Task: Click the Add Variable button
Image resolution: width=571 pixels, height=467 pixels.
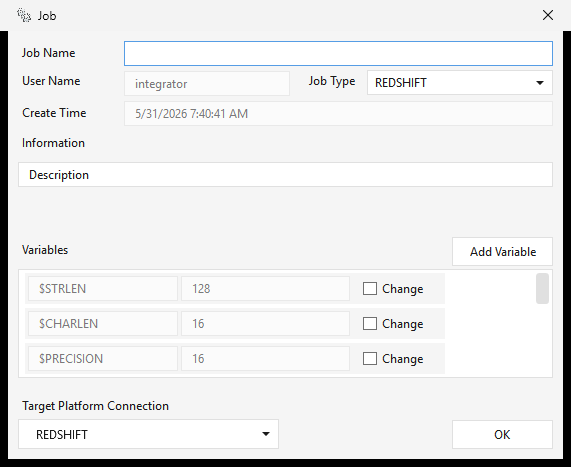Action: pyautogui.click(x=503, y=252)
